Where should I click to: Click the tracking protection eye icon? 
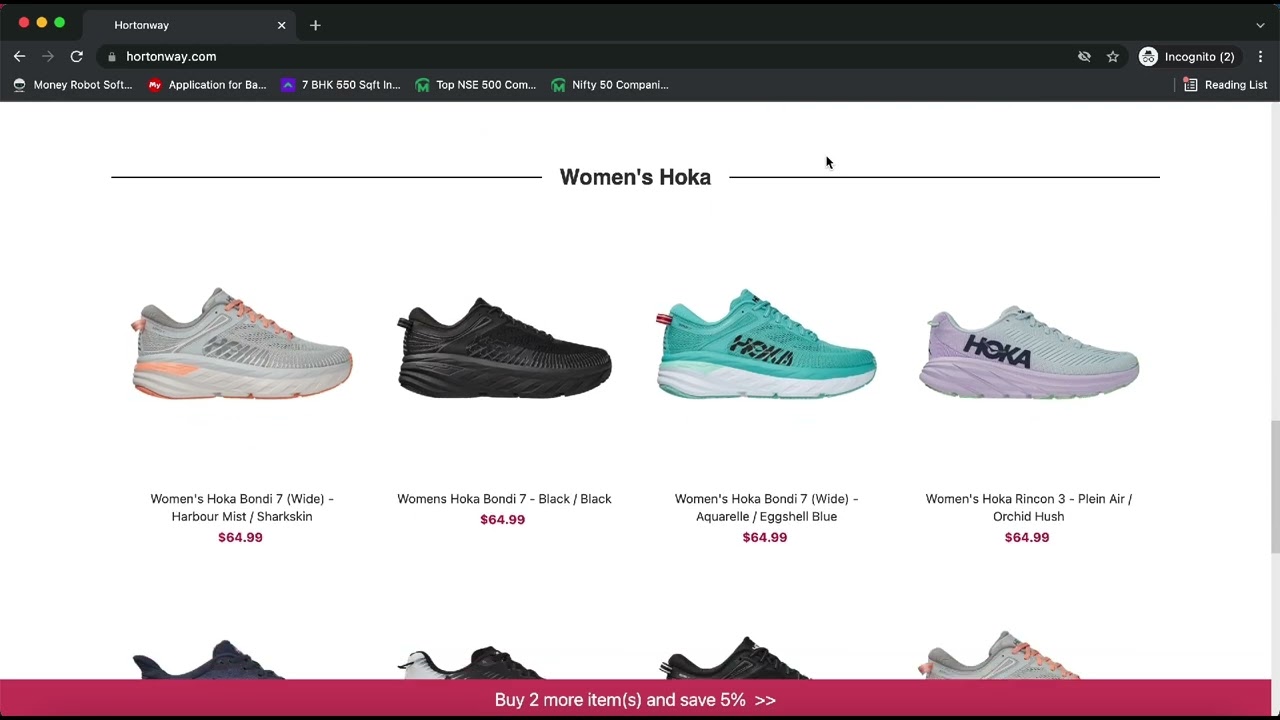1084,57
